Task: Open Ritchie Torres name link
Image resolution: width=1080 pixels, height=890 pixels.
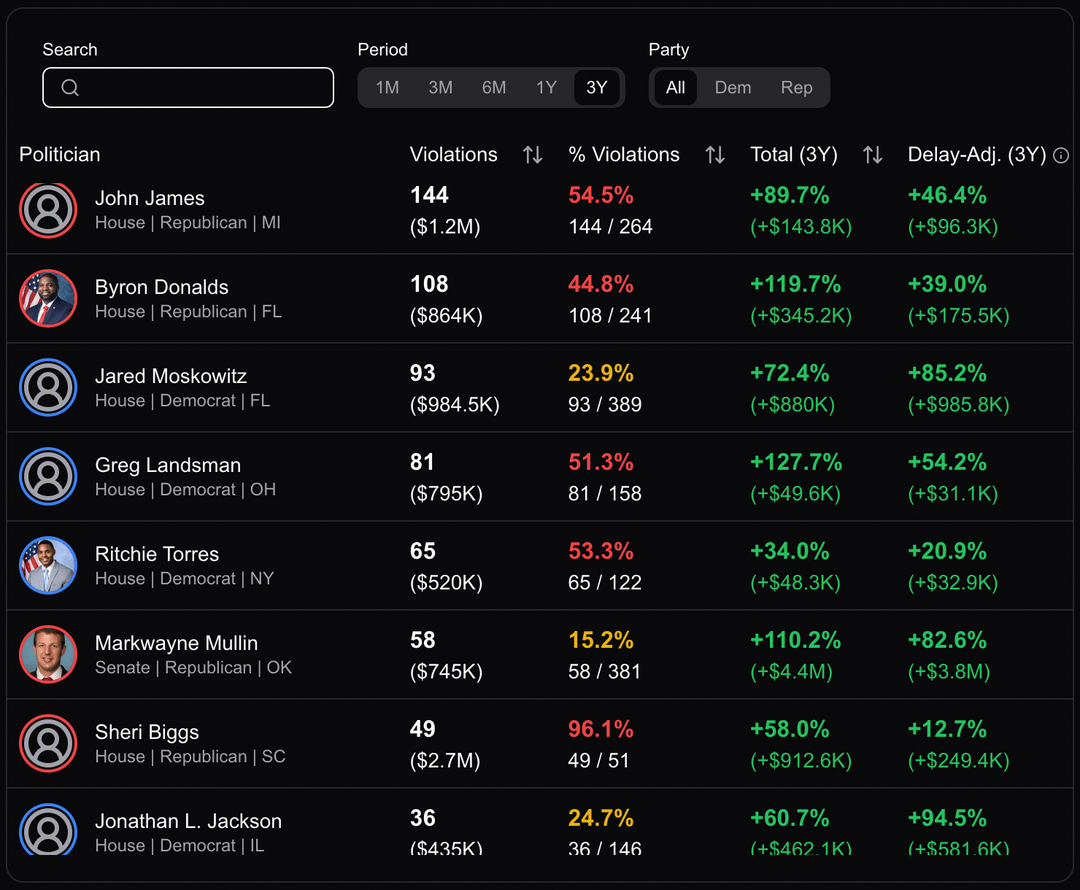Action: coord(157,554)
